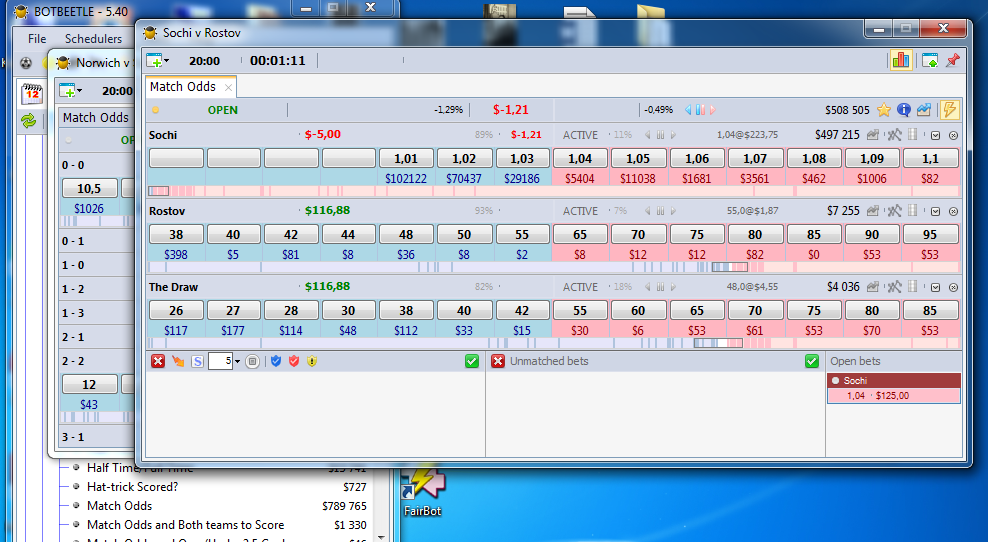Click 10,5 price button in Norwich window
Screen dimensions: 988x542
(x=89, y=188)
